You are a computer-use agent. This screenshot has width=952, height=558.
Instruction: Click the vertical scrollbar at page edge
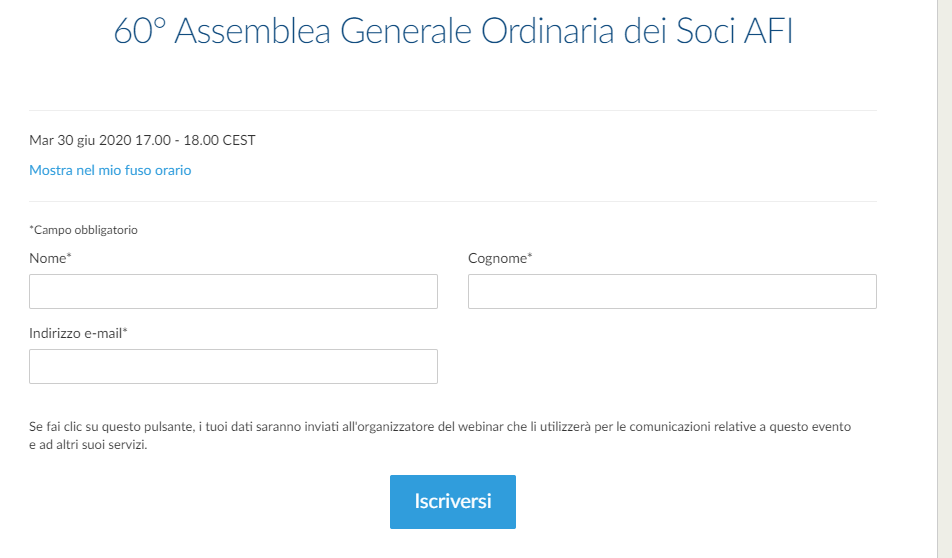(945, 279)
